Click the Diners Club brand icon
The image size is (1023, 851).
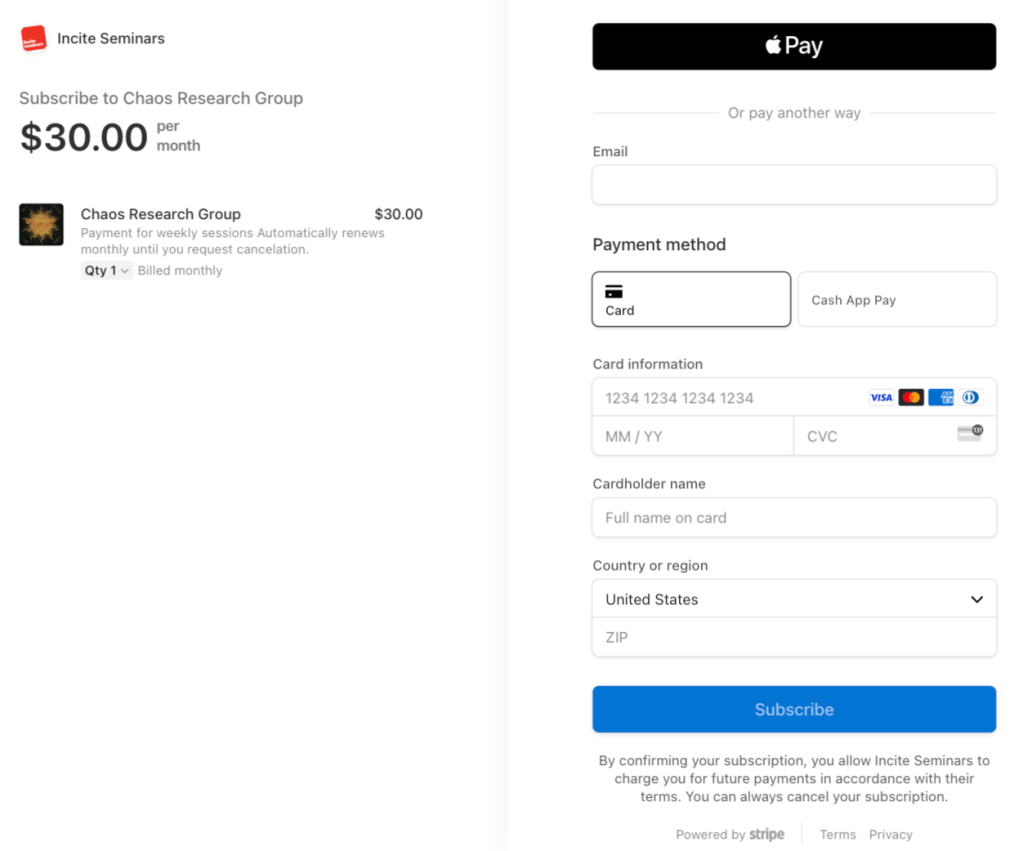970,398
